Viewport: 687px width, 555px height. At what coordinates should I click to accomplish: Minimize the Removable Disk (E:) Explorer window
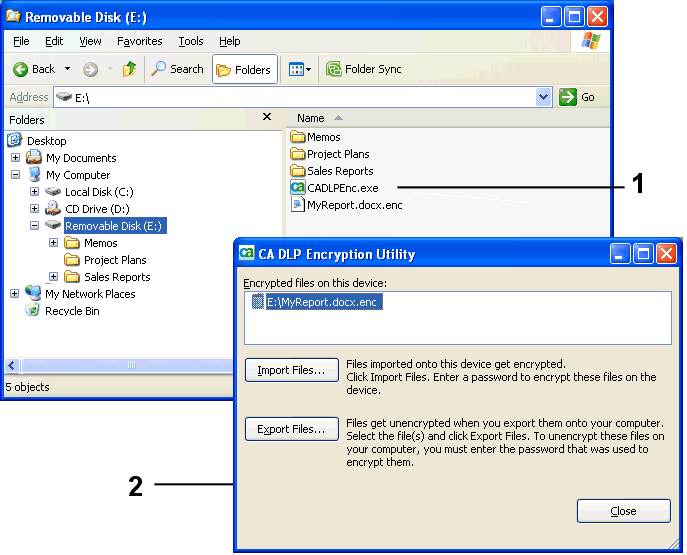click(x=551, y=17)
